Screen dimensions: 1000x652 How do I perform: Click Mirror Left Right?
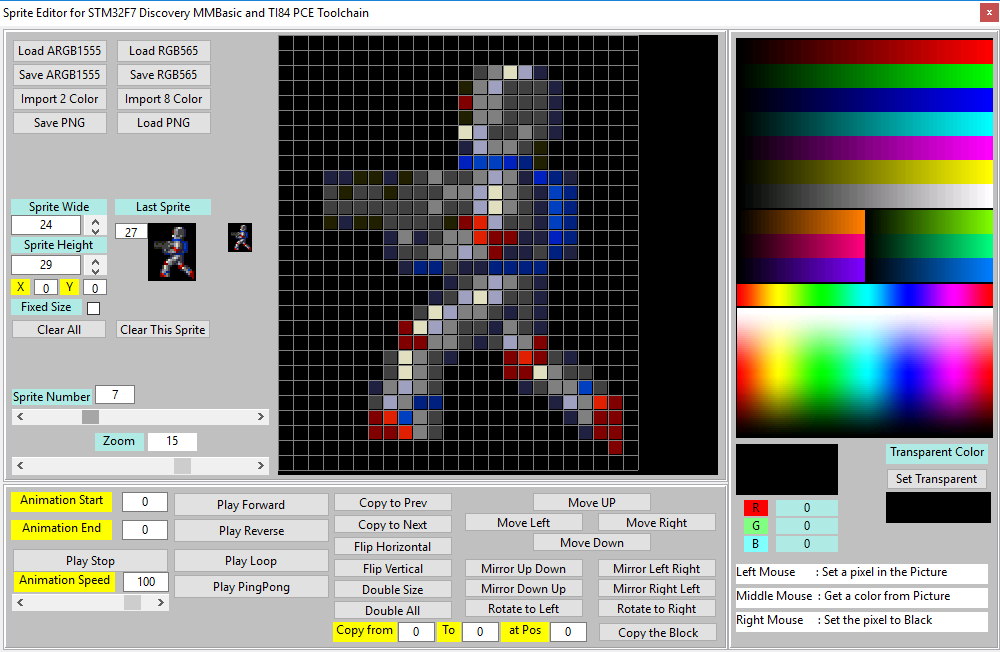click(x=657, y=568)
